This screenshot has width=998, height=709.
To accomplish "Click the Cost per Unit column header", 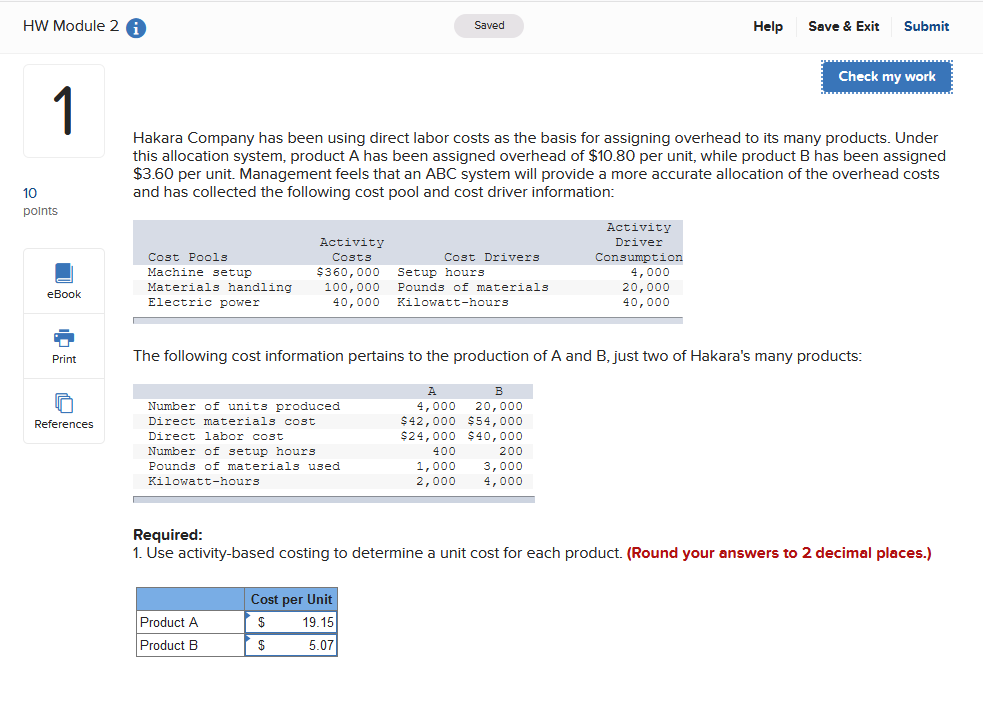I will click(291, 598).
